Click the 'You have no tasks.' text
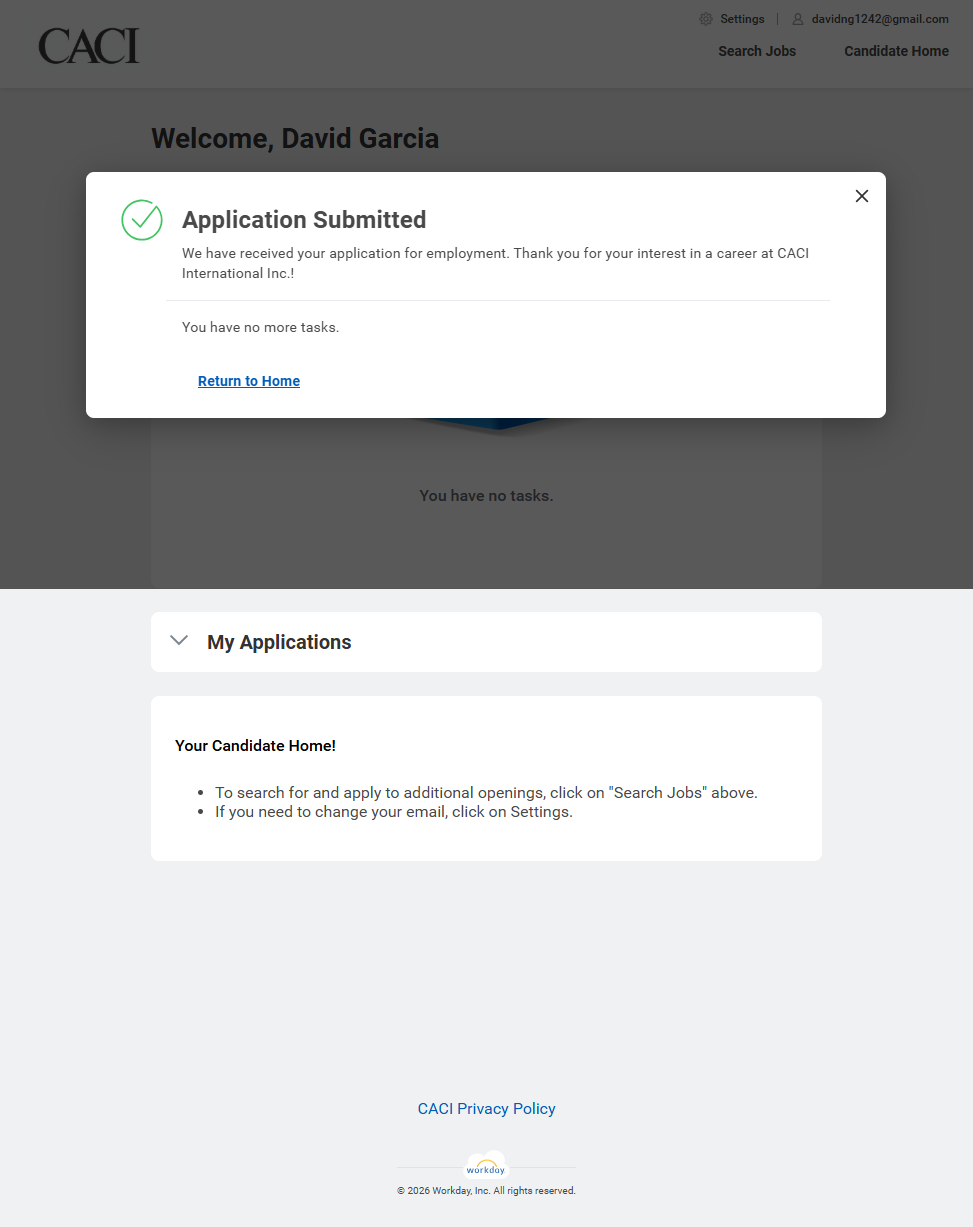The image size is (973, 1227). (x=486, y=495)
